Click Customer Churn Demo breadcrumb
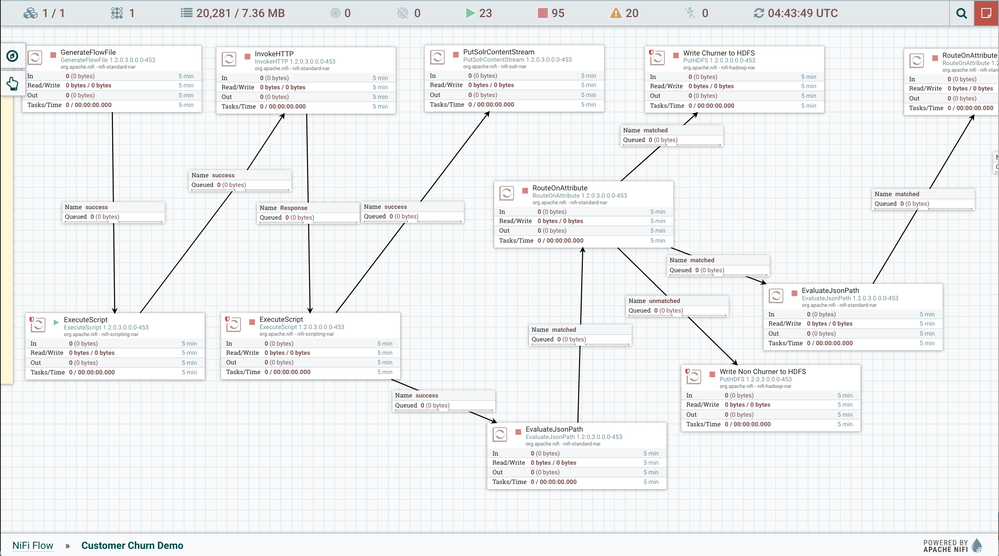This screenshot has height=556, width=999. 132,545
